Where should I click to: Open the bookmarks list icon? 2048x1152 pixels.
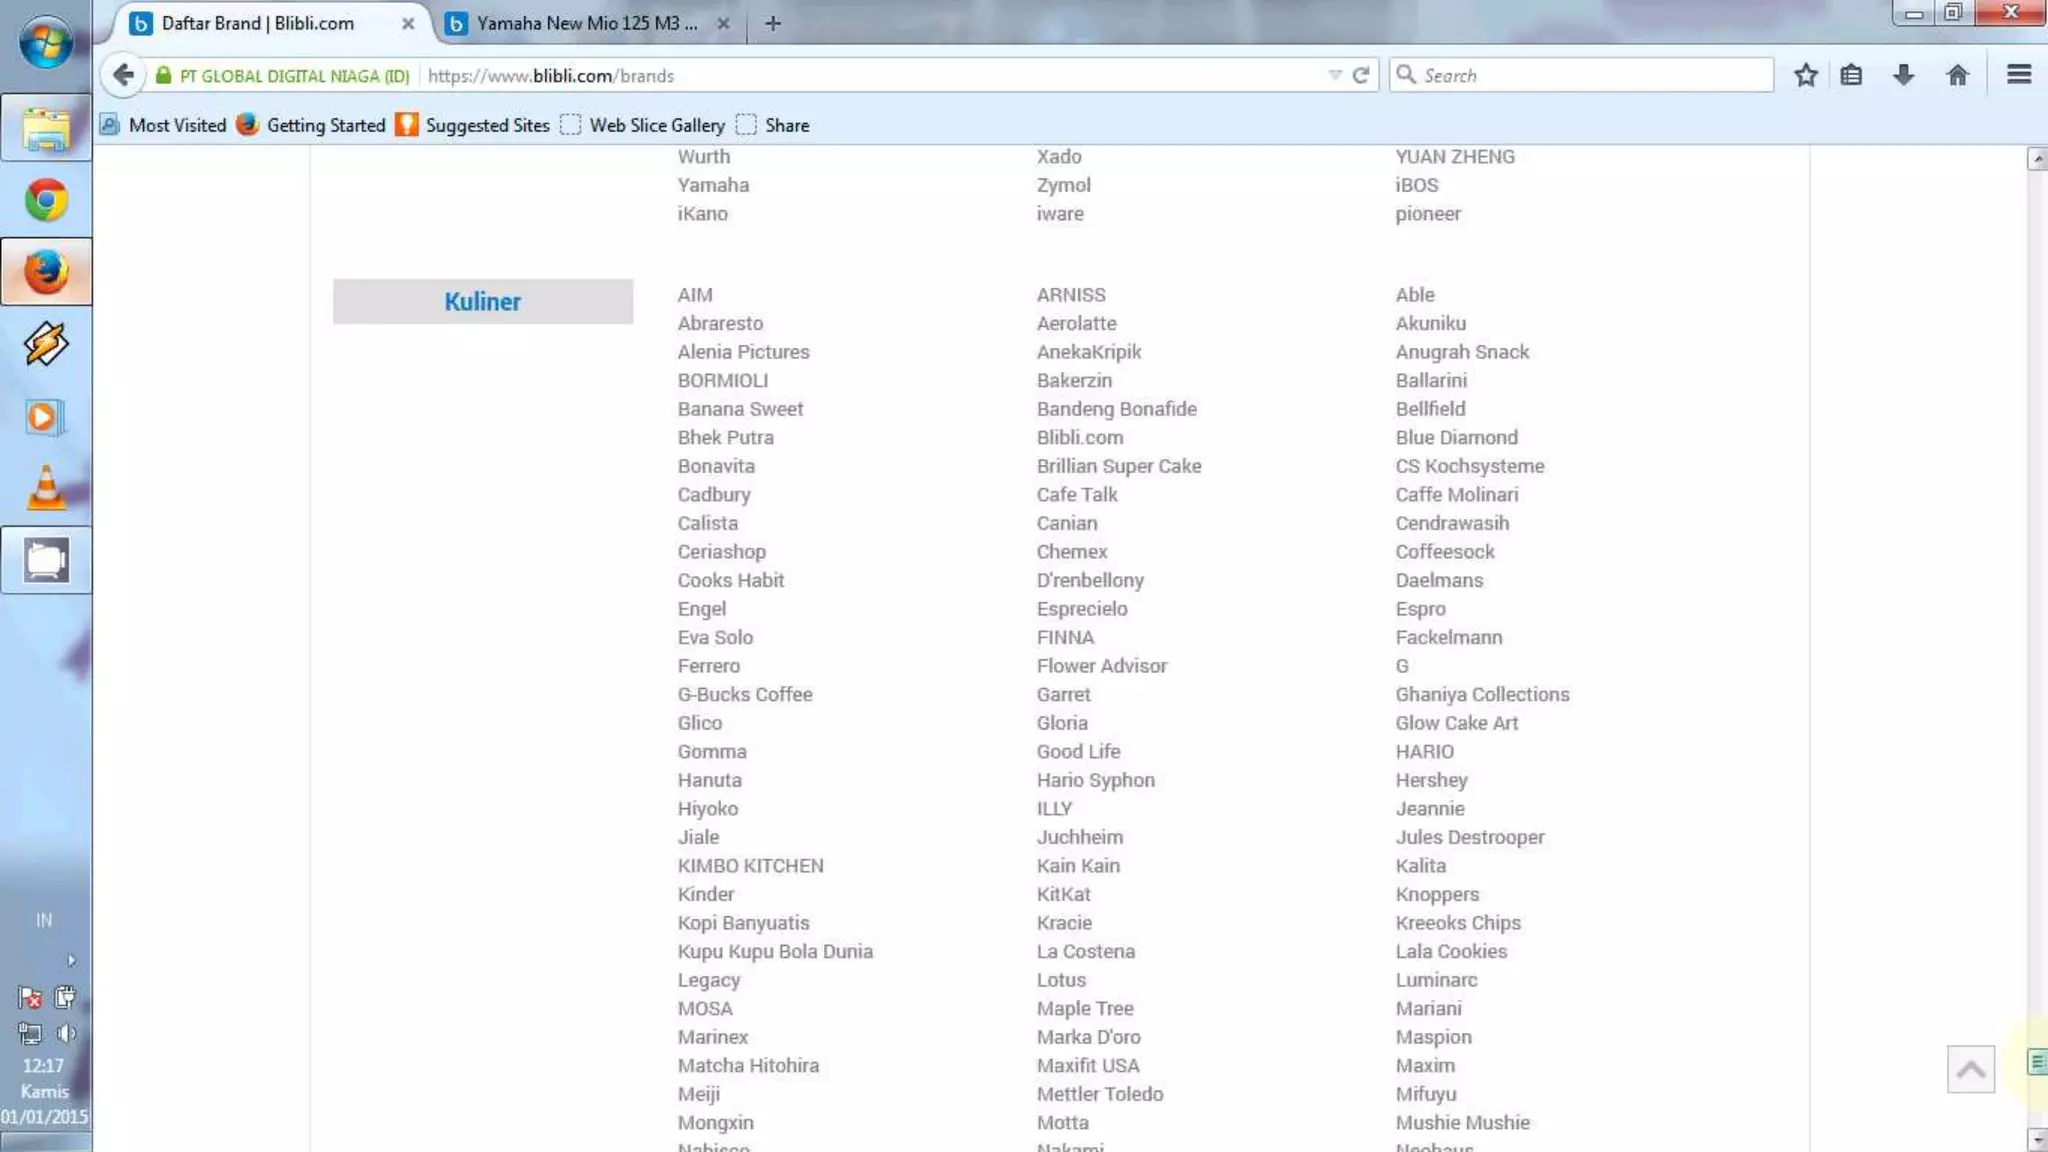1851,75
